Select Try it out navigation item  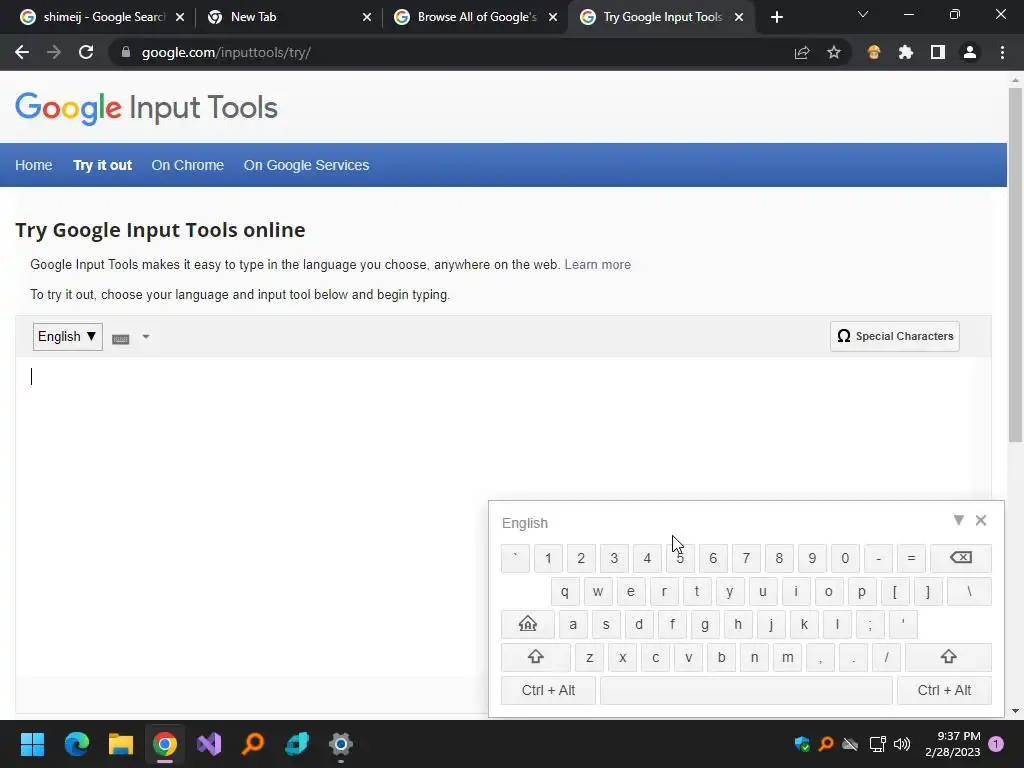pyautogui.click(x=103, y=165)
